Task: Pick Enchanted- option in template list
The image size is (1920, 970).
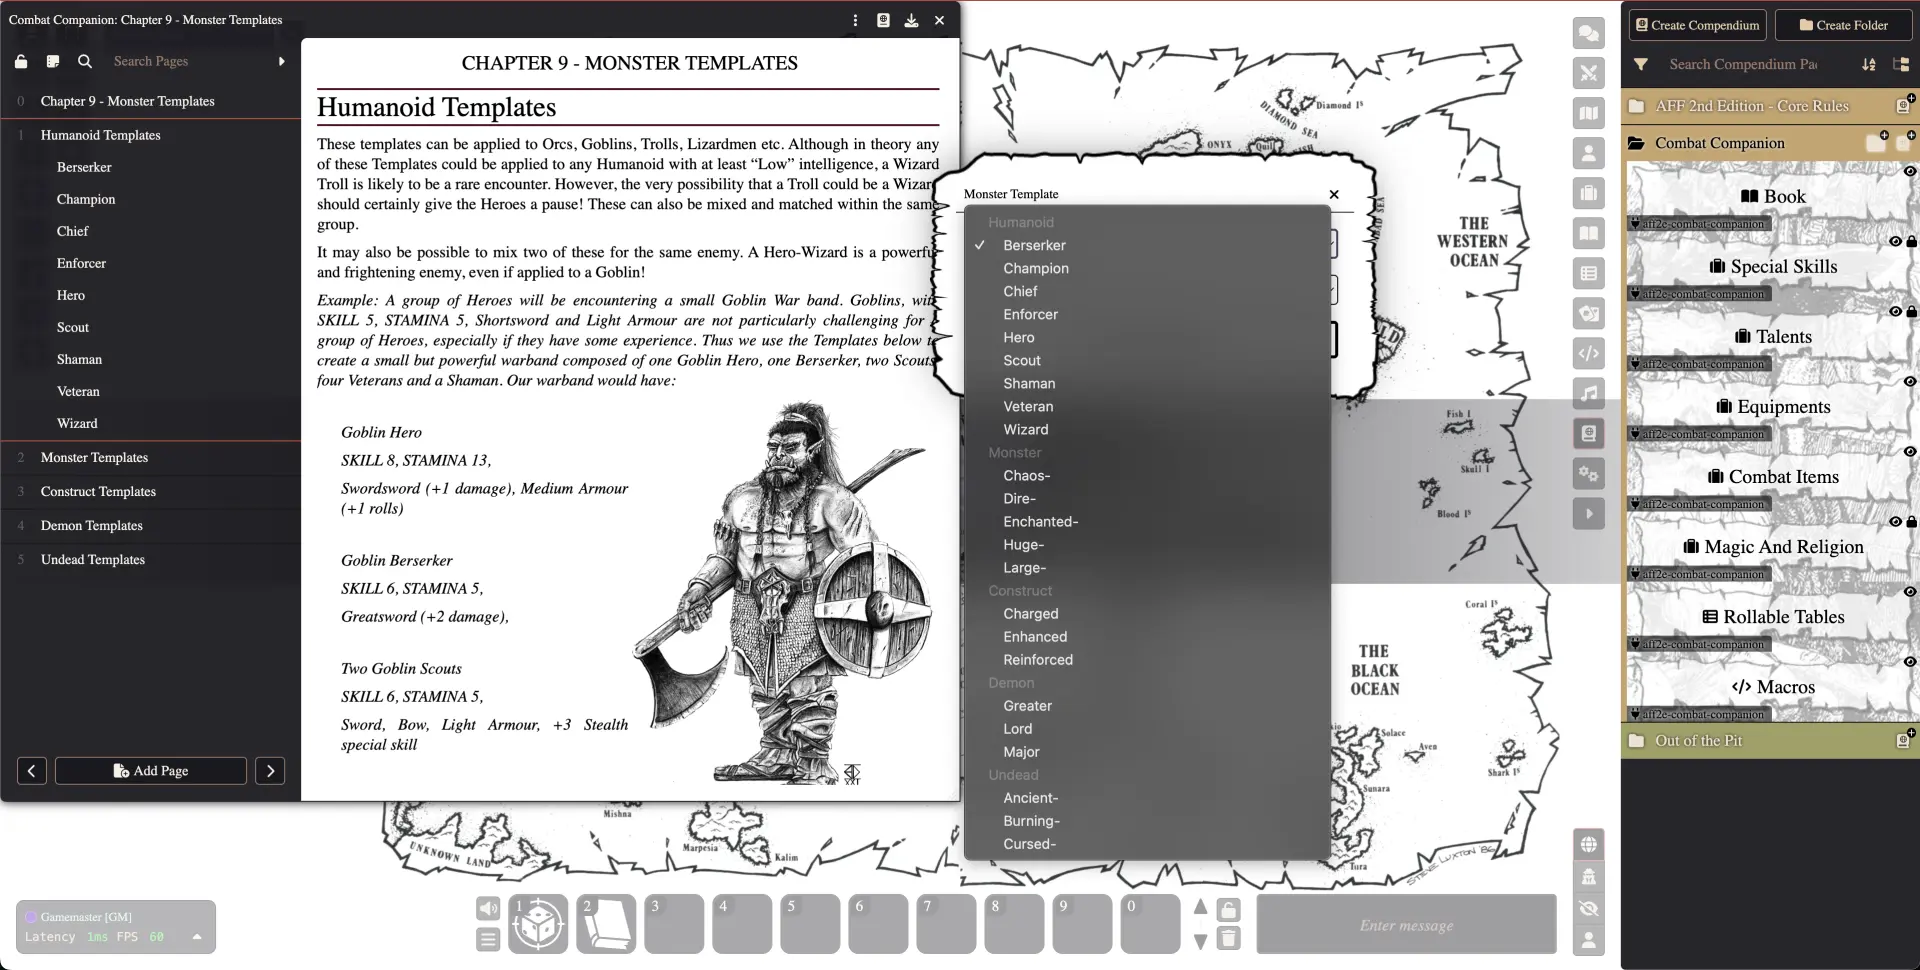Action: click(x=1040, y=522)
